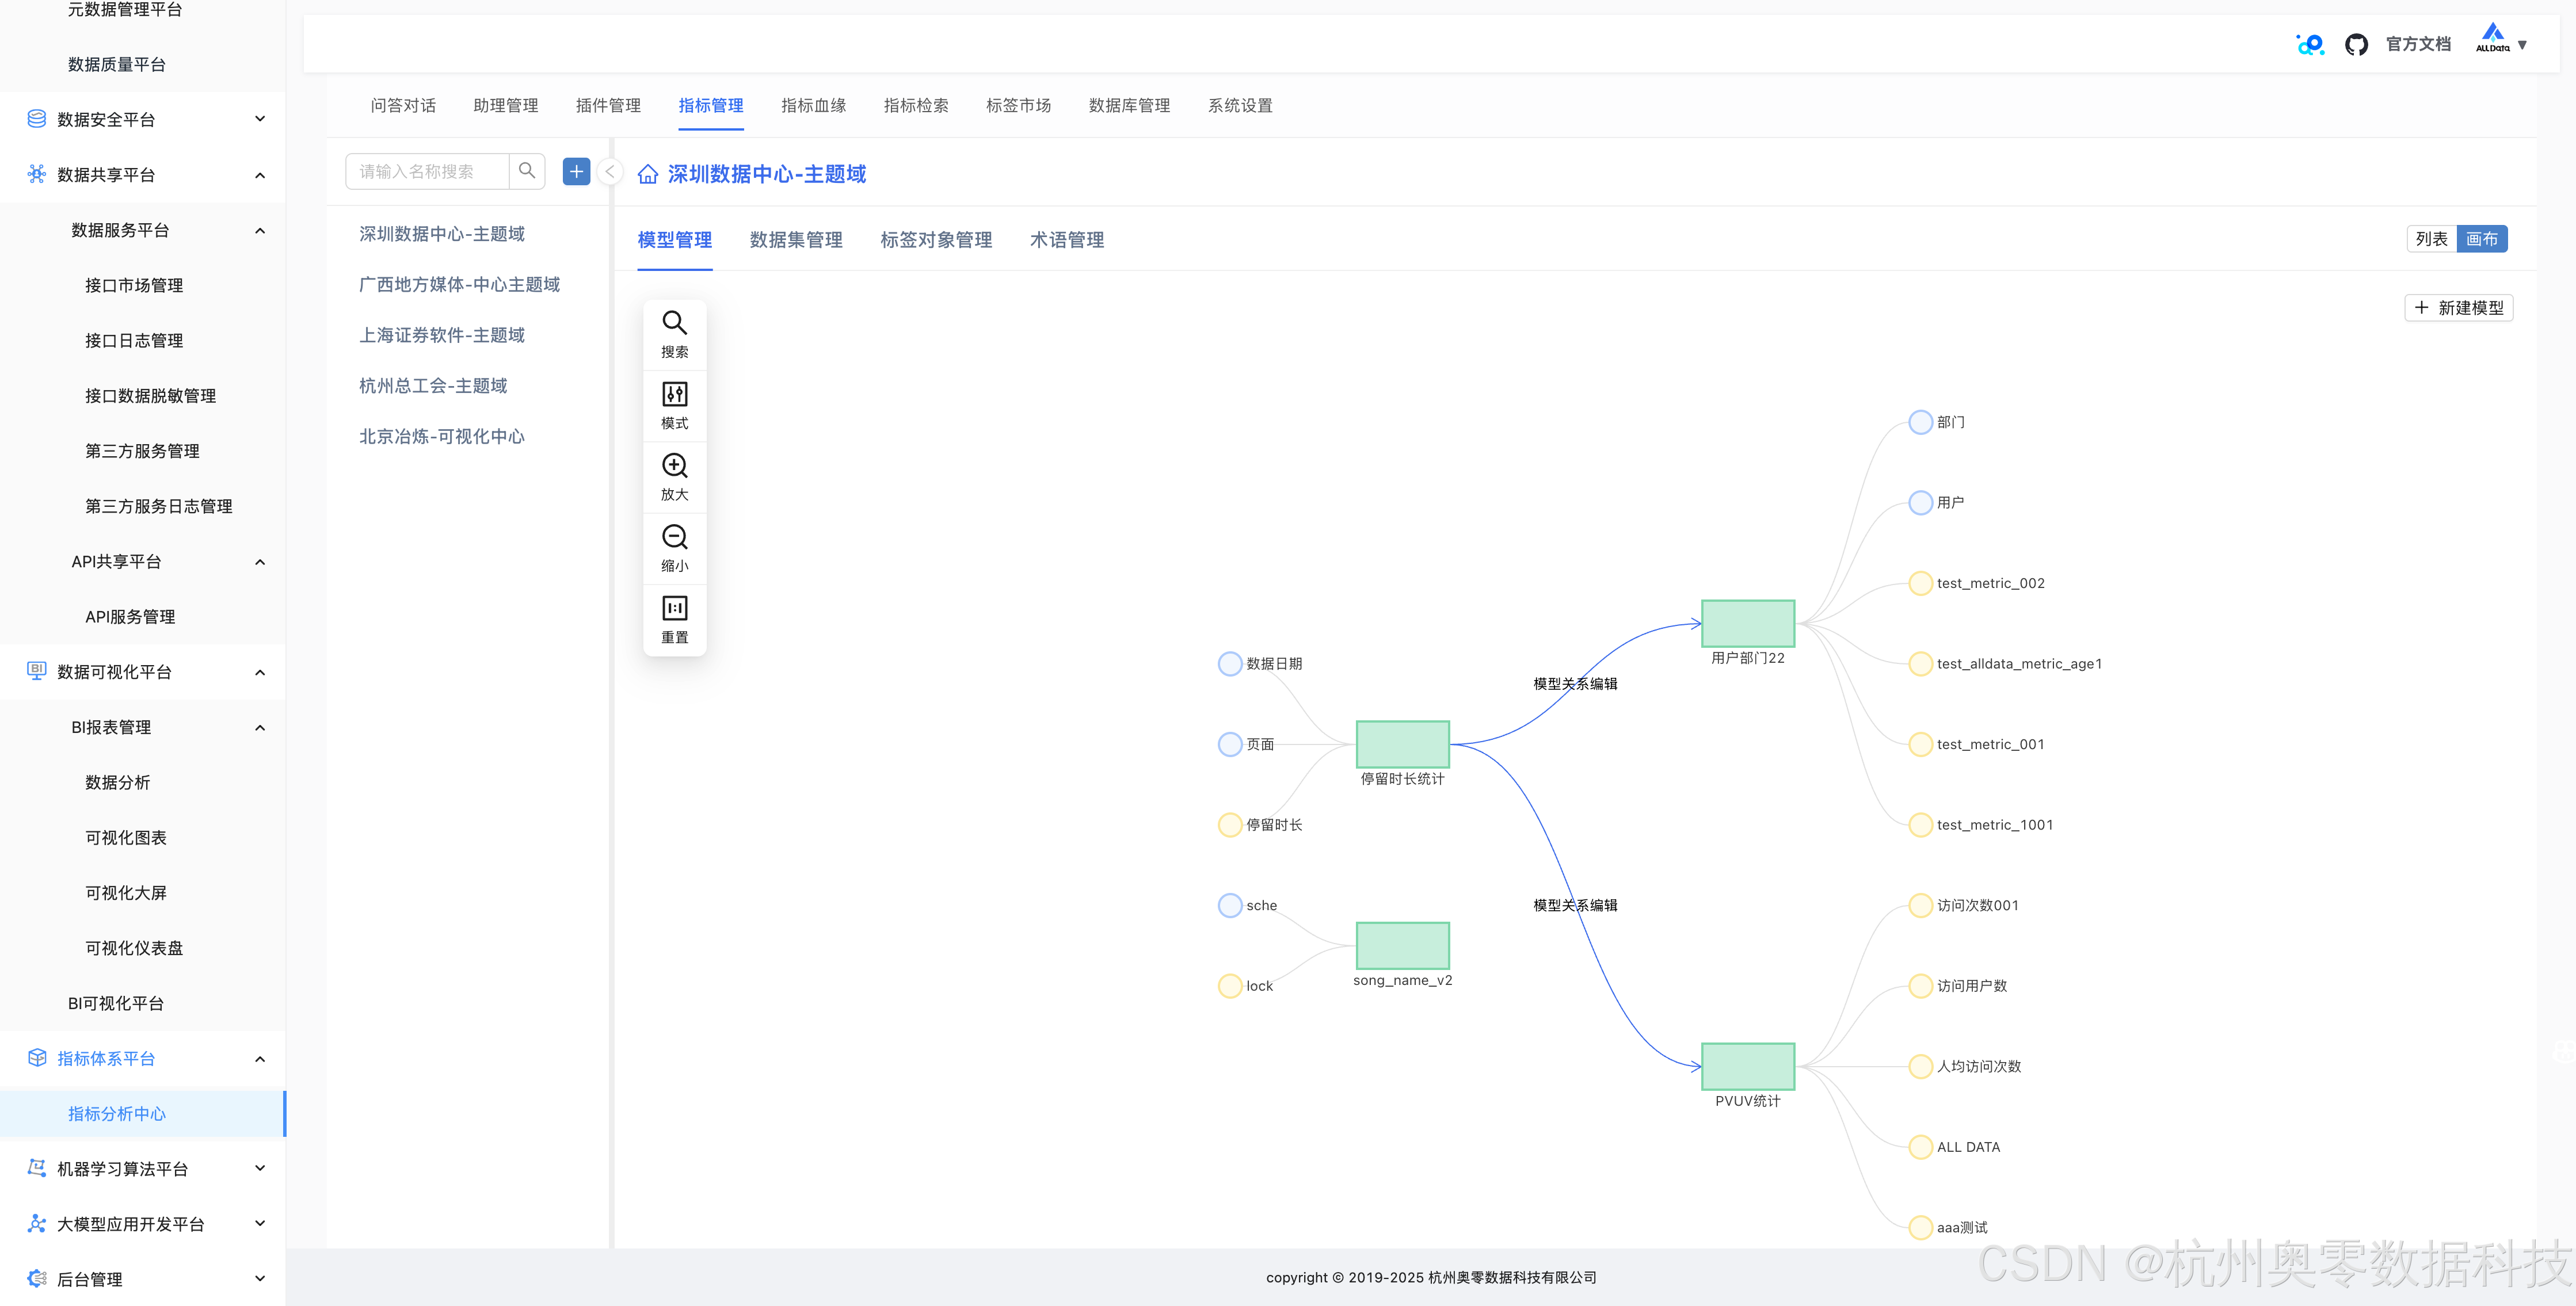
Task: Click the 大模型应用开发平台 icon
Action: tap(37, 1223)
